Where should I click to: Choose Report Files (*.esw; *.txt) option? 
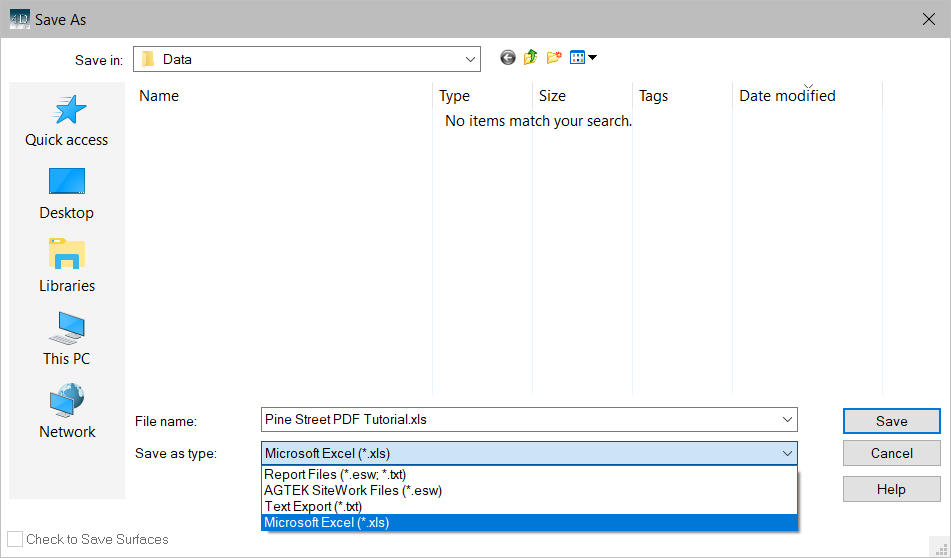click(x=335, y=474)
